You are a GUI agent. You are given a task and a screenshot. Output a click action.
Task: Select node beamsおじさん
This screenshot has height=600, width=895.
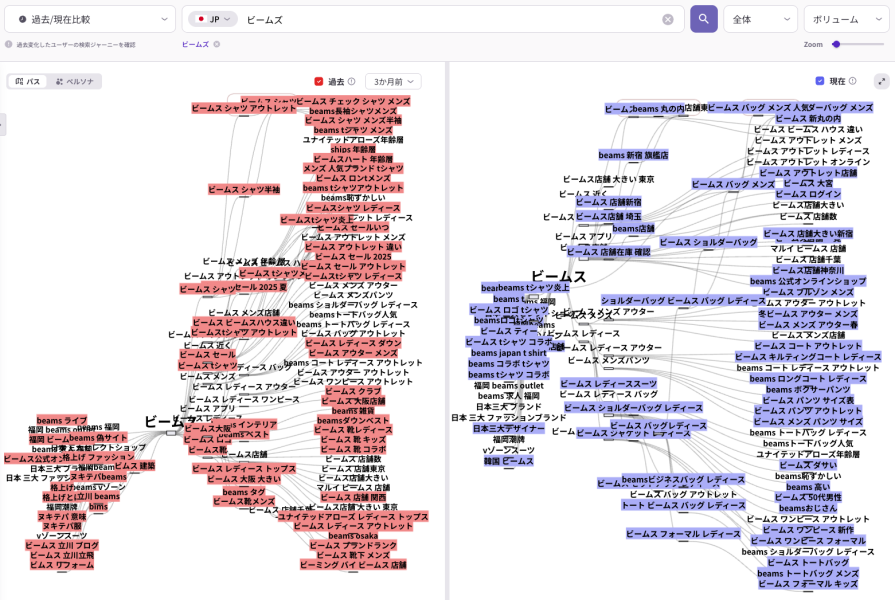tap(808, 508)
